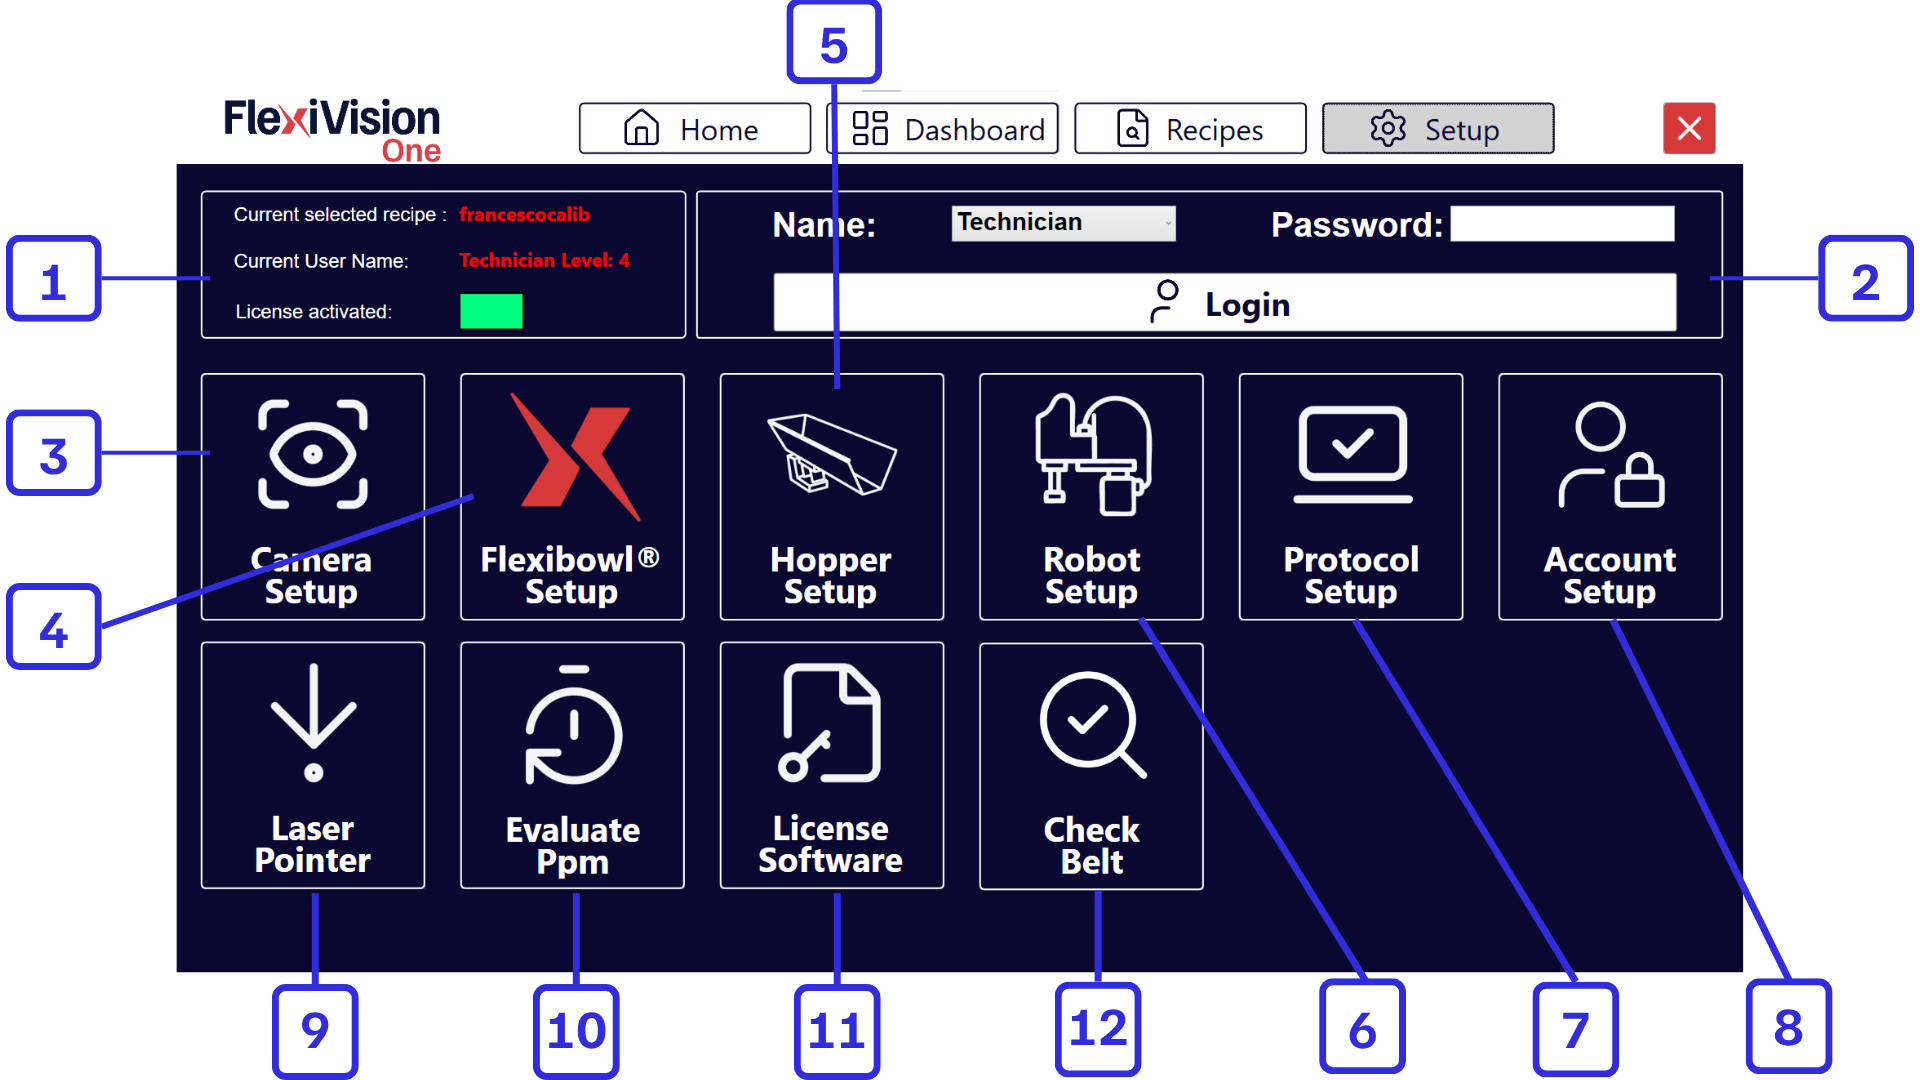Close the application with red X

1689,128
